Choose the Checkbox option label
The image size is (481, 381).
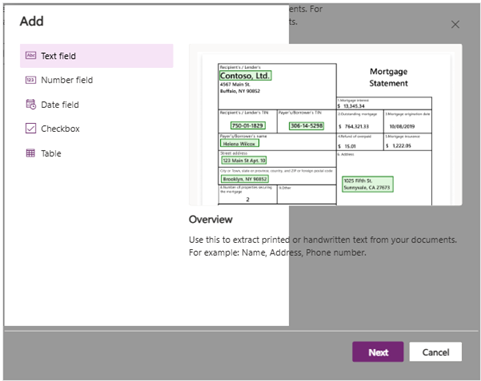click(x=60, y=129)
